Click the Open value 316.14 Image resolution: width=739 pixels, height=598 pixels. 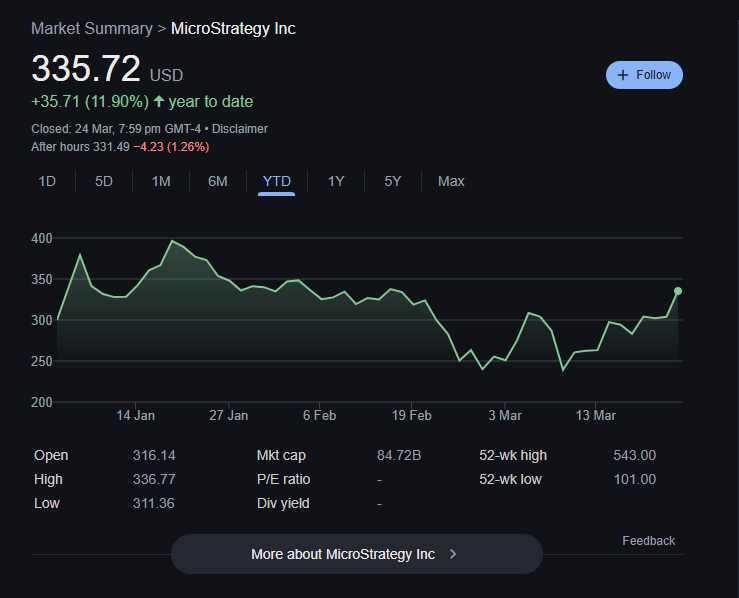[x=154, y=455]
